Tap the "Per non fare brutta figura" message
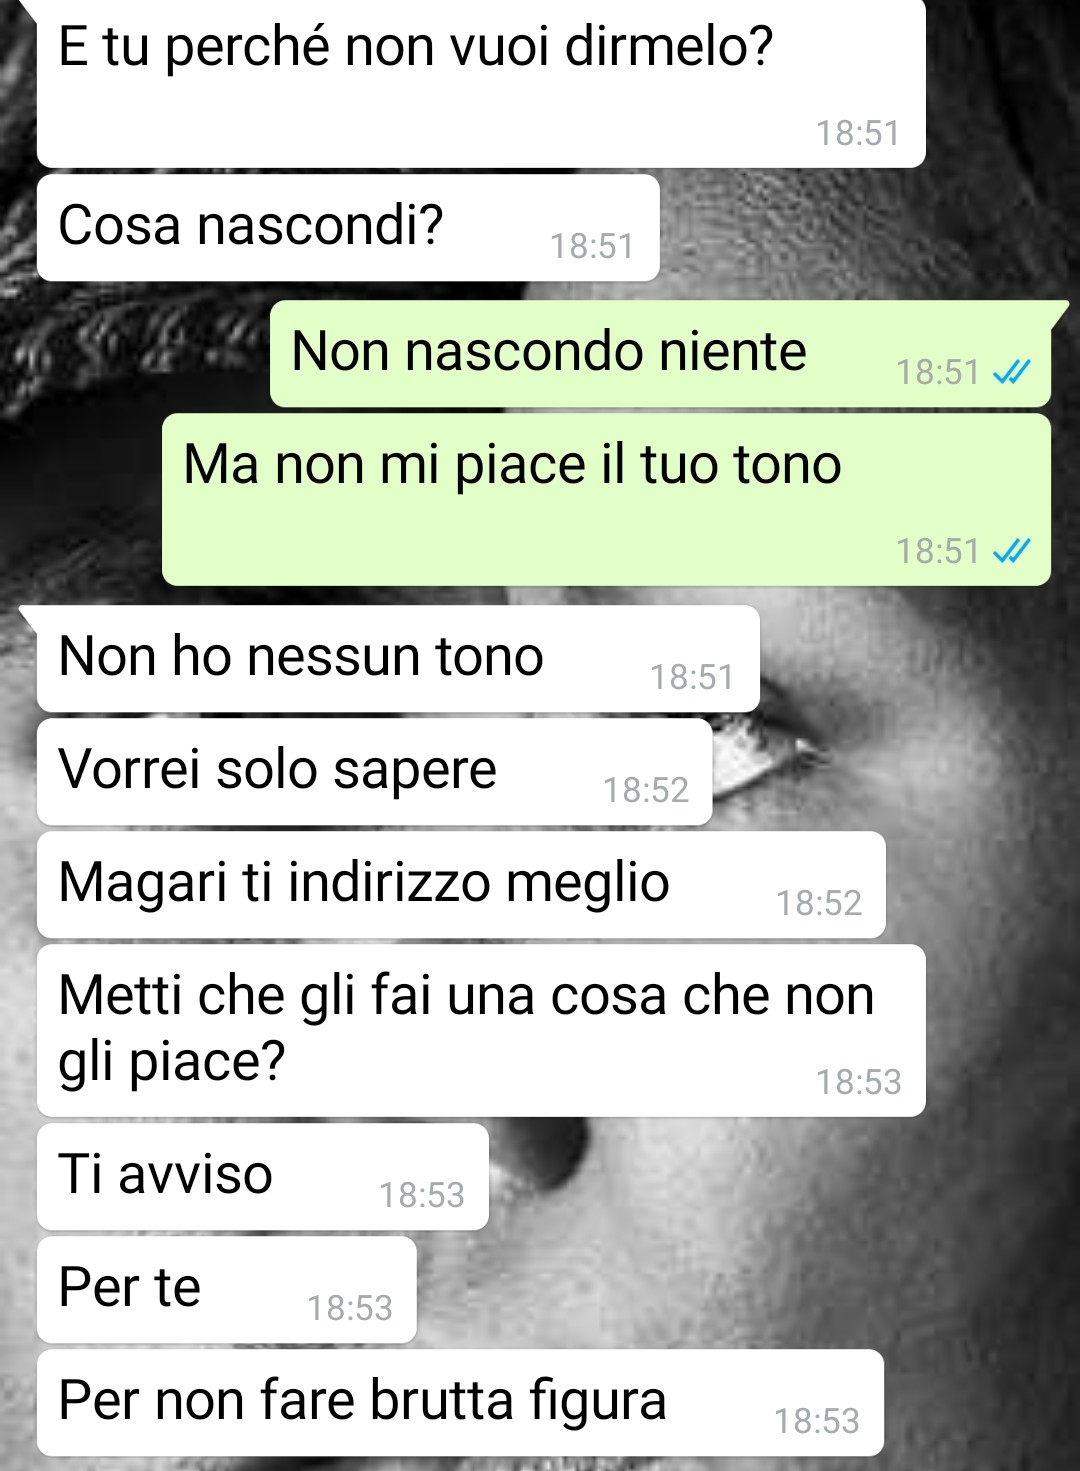The width and height of the screenshot is (1080, 1471). 460,1403
